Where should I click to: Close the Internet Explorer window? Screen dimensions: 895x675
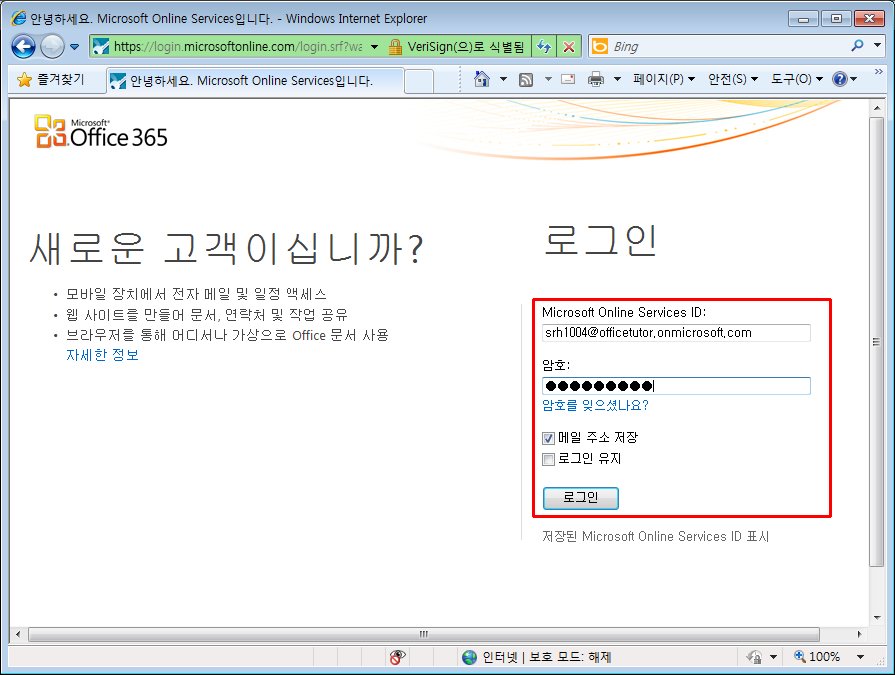(x=870, y=19)
